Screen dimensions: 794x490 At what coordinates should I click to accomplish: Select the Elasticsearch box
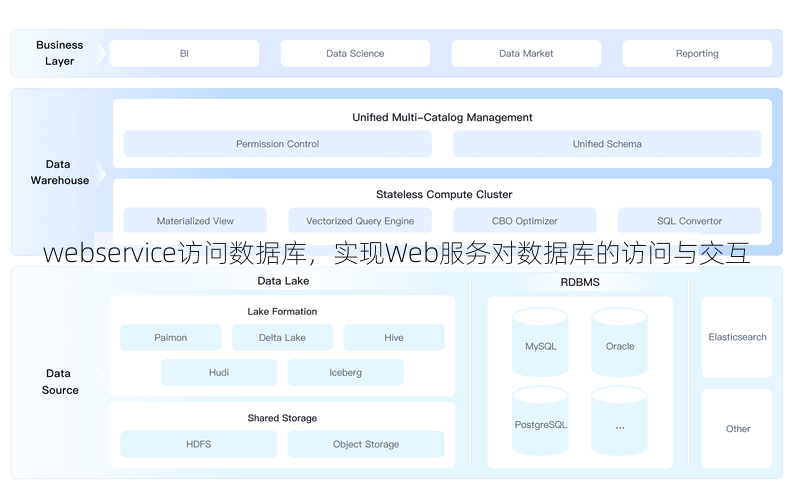click(x=737, y=337)
